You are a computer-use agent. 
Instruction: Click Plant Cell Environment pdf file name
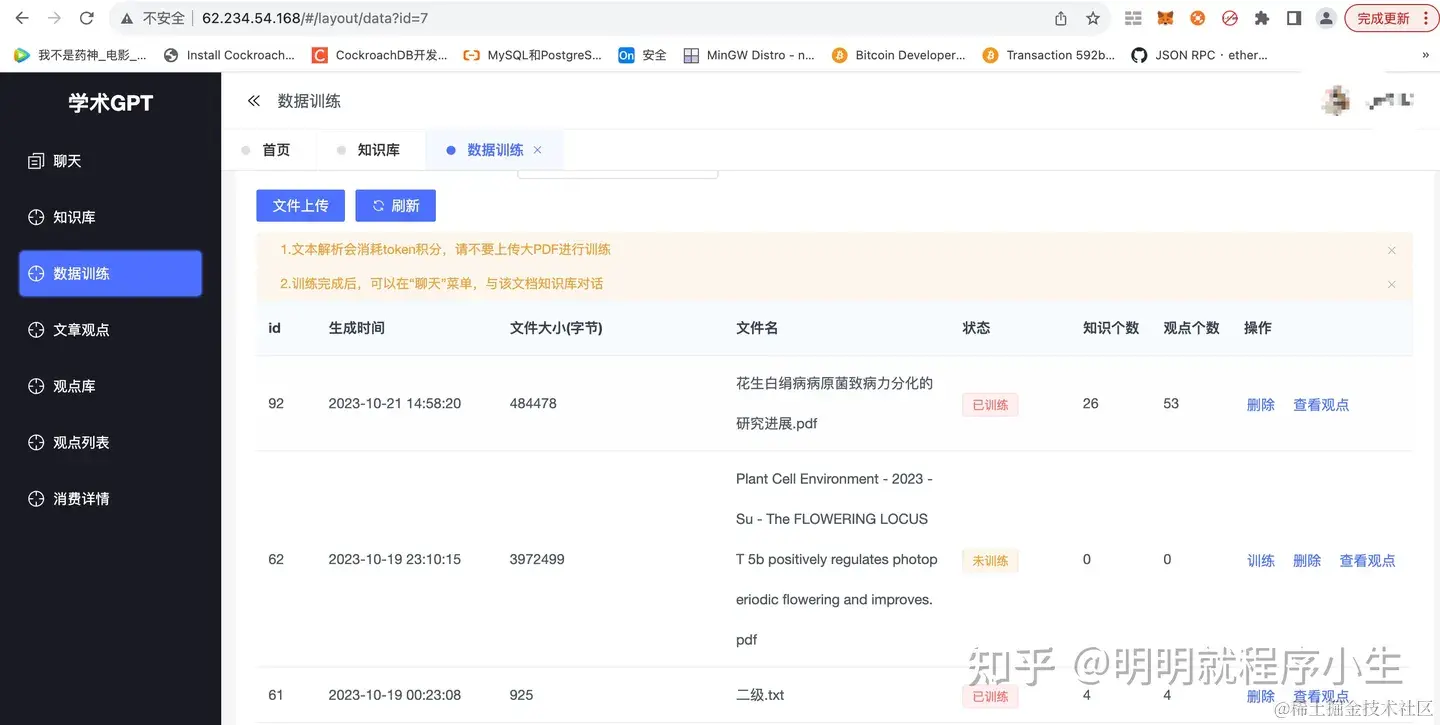pos(836,559)
